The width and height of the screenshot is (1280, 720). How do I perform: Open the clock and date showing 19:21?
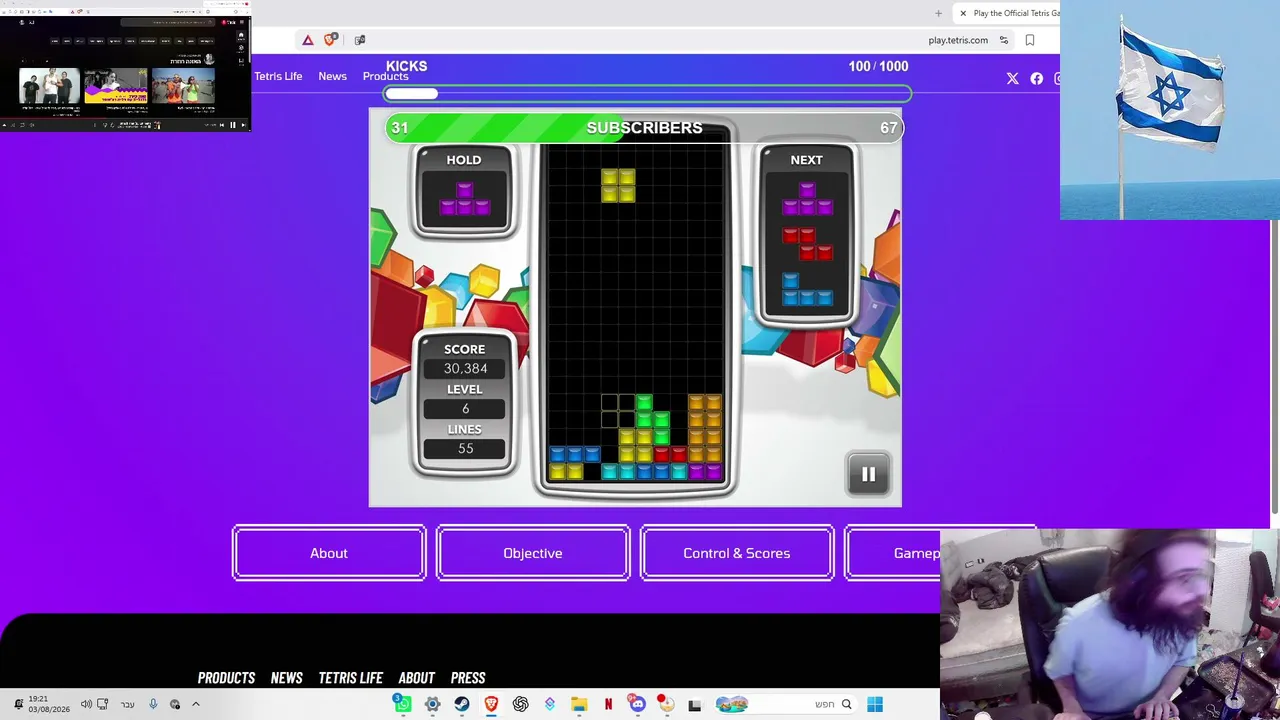48,704
